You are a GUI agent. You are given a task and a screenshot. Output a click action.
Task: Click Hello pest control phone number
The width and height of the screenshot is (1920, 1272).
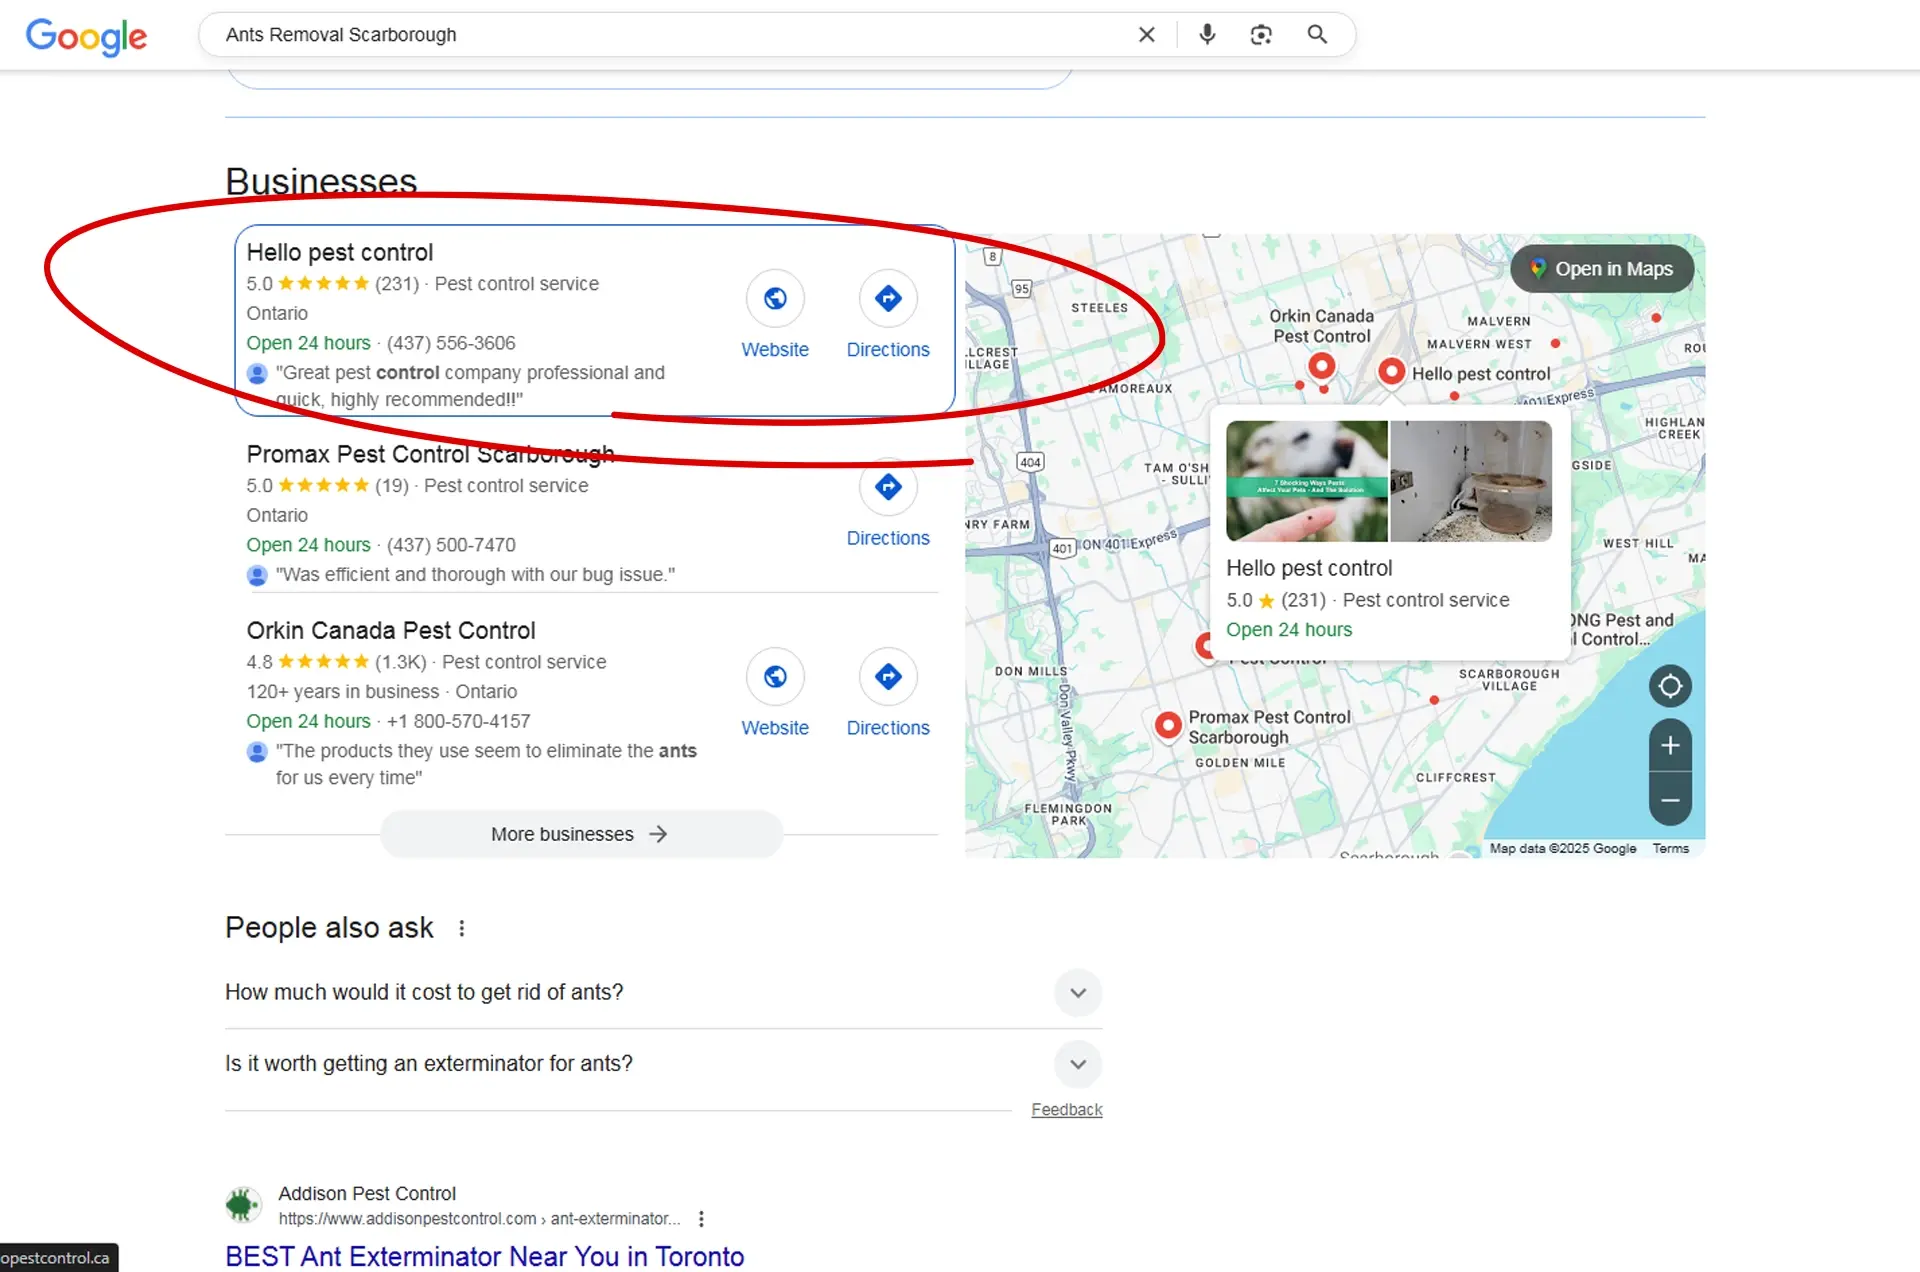click(451, 343)
